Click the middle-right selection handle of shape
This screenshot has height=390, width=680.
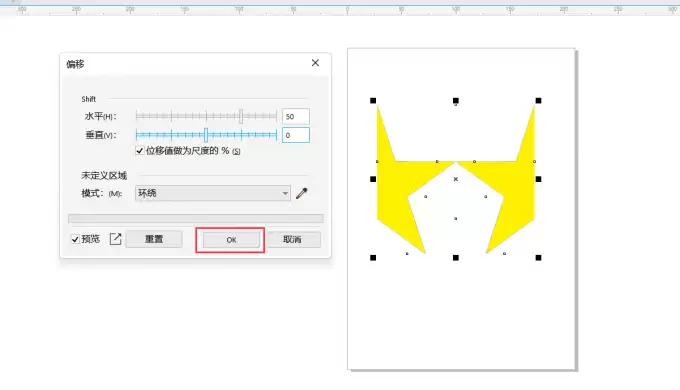click(538, 179)
